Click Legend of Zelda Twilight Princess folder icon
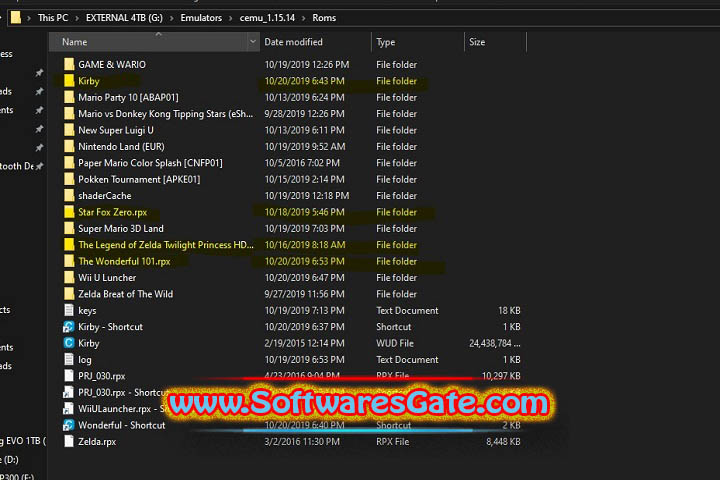 69,245
